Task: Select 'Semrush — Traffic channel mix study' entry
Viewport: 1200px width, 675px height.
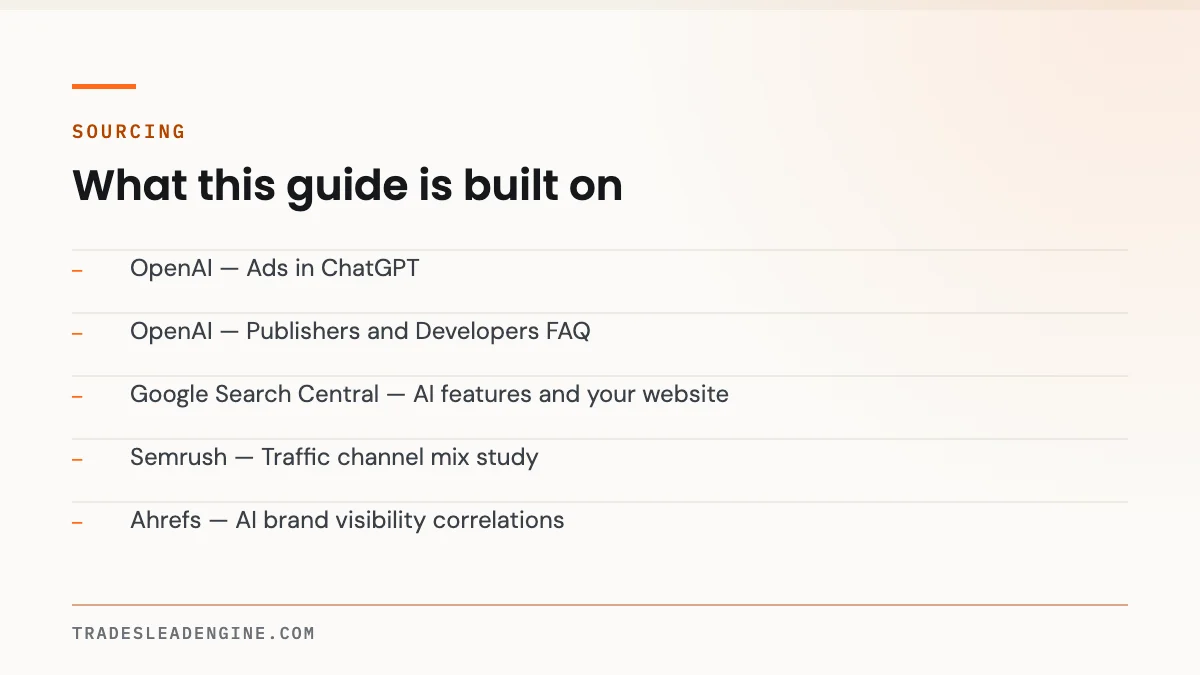Action: click(334, 457)
